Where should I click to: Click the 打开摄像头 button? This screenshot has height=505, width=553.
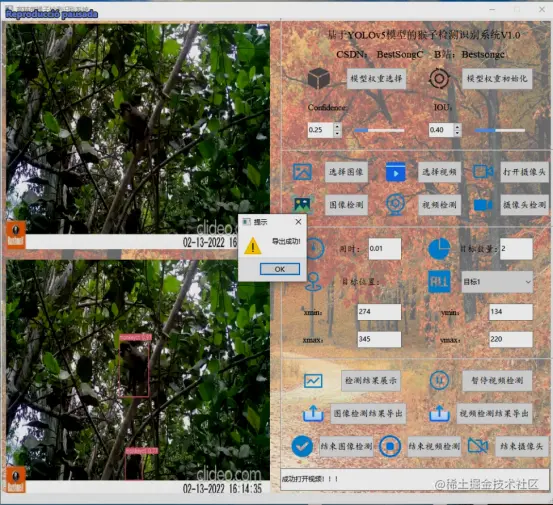[x=524, y=172]
